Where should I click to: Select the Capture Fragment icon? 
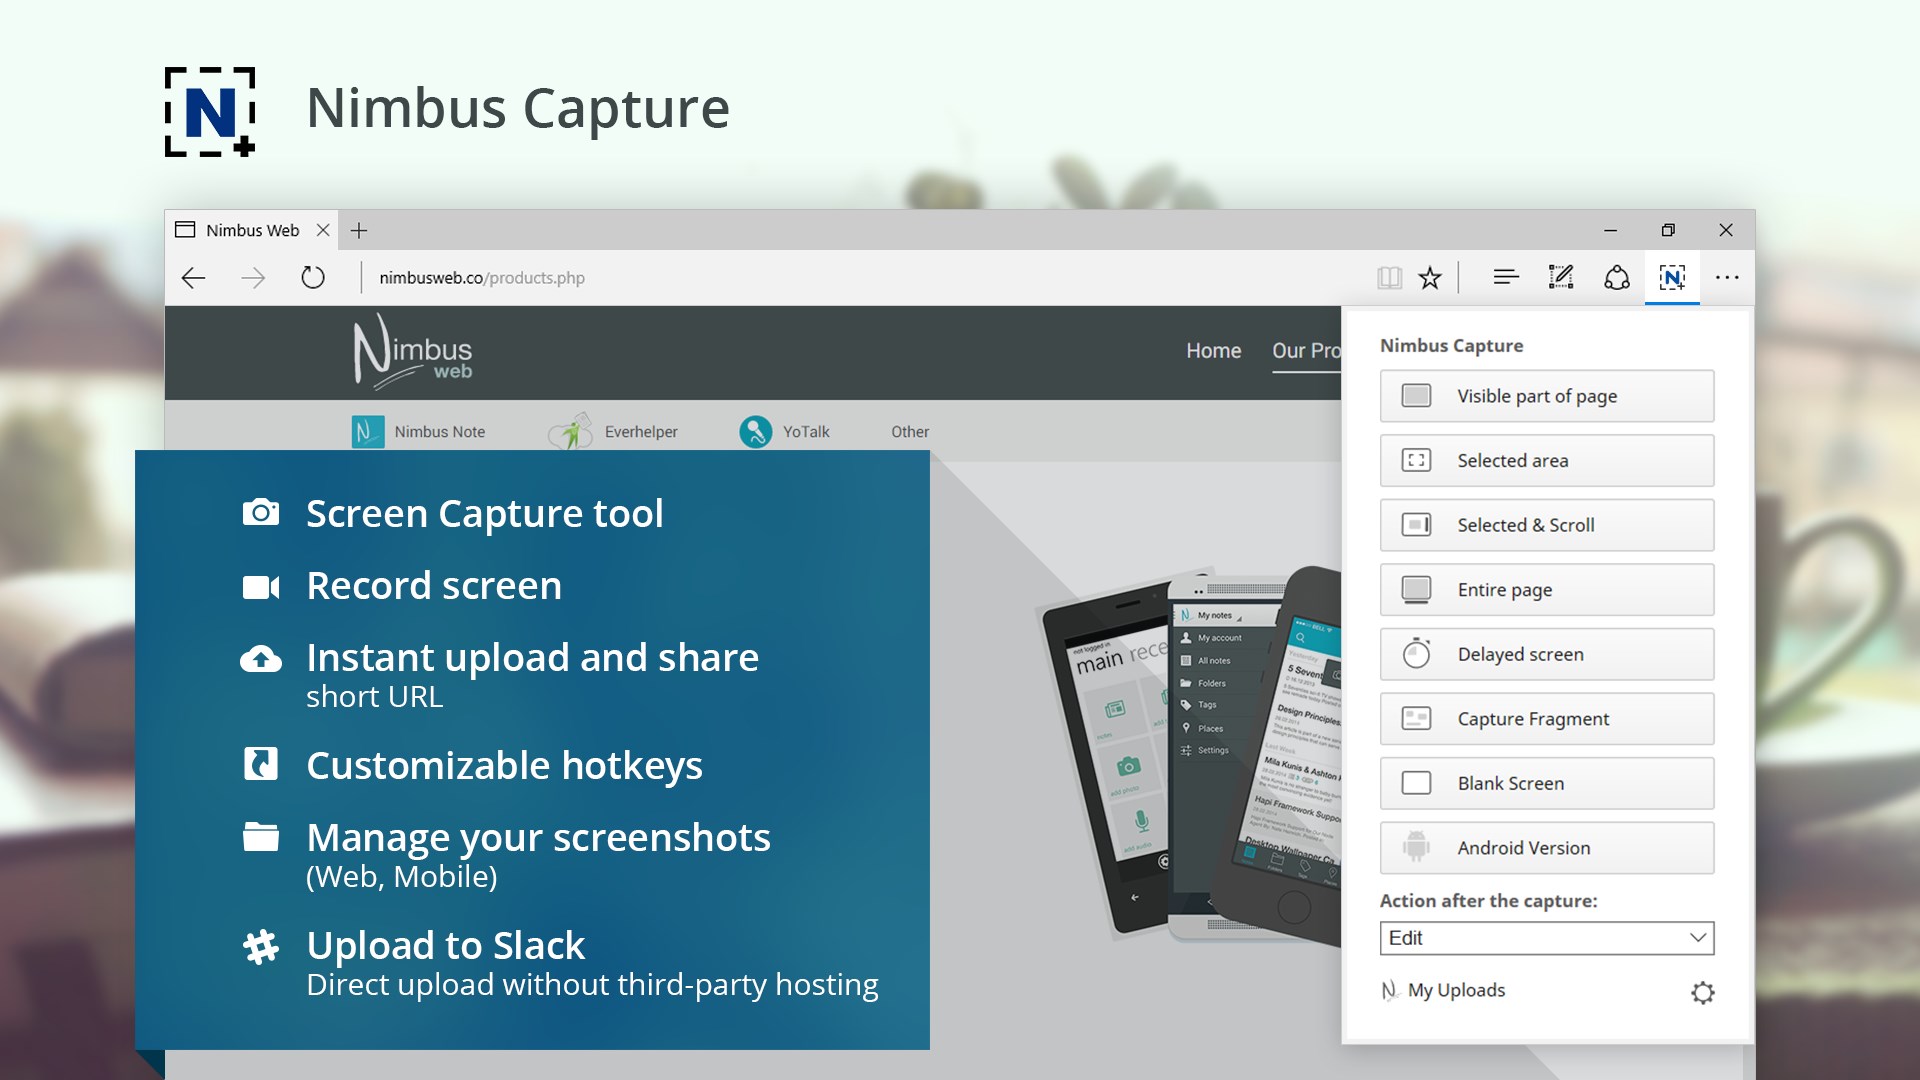point(1418,717)
